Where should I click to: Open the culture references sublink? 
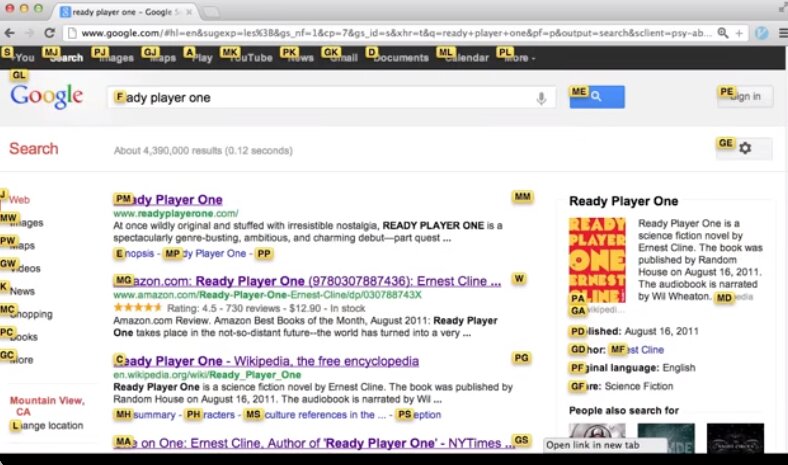[316, 415]
